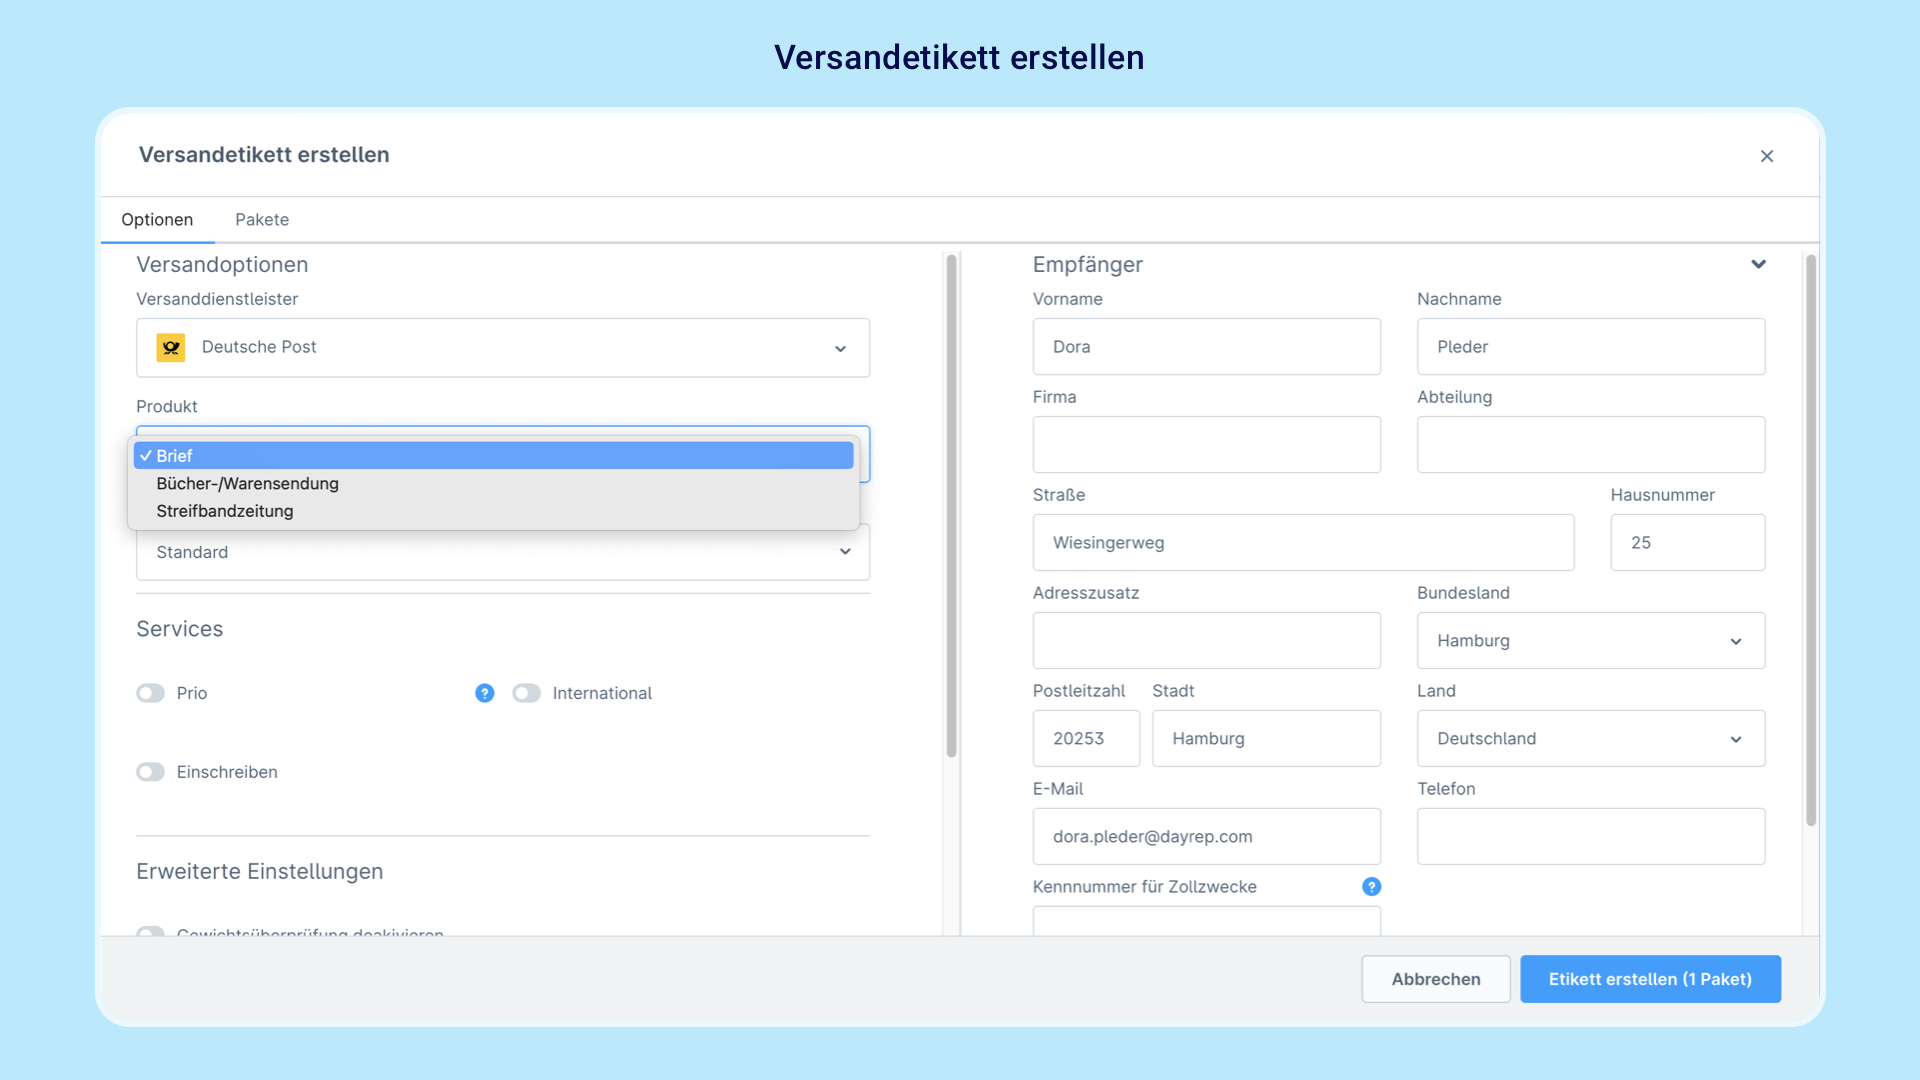
Task: Close the Versandetikett erstellen dialog
Action: pos(1767,156)
